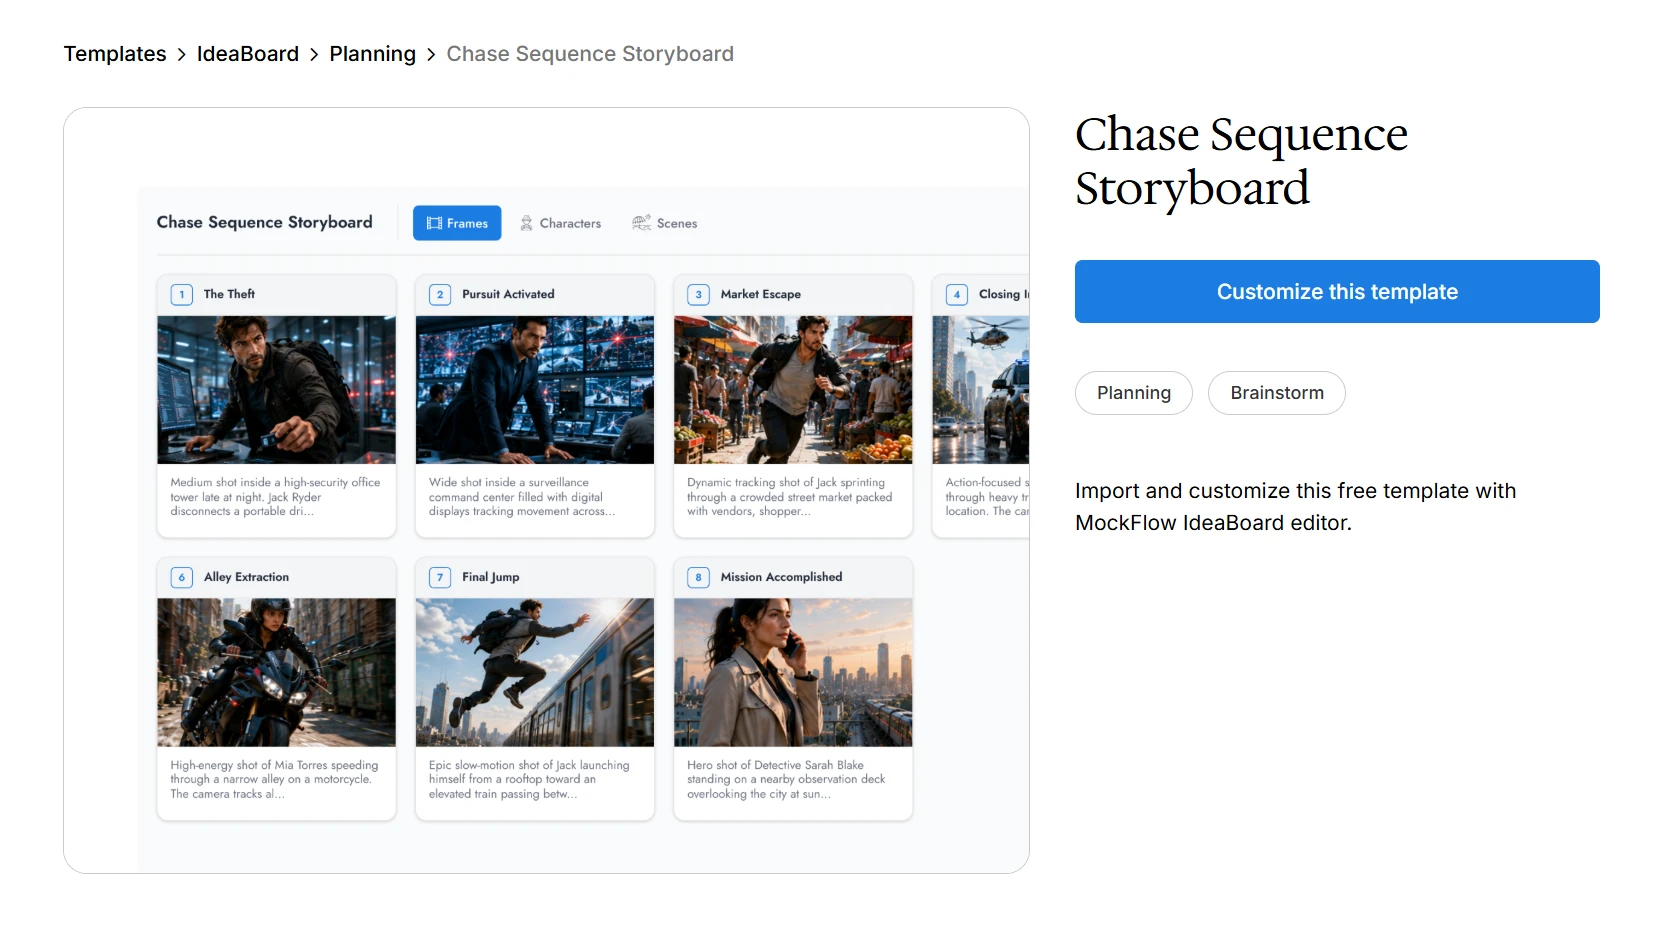Click frame number 2 badge
Screen dimensions: 1660x925
coord(440,294)
